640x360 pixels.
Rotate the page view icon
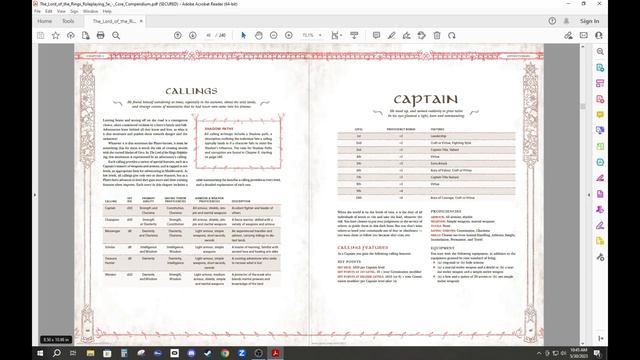click(451, 36)
